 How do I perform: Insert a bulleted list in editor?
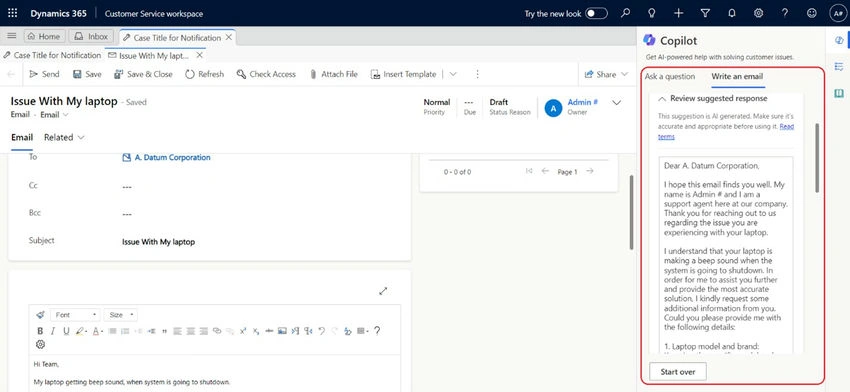[112, 331]
